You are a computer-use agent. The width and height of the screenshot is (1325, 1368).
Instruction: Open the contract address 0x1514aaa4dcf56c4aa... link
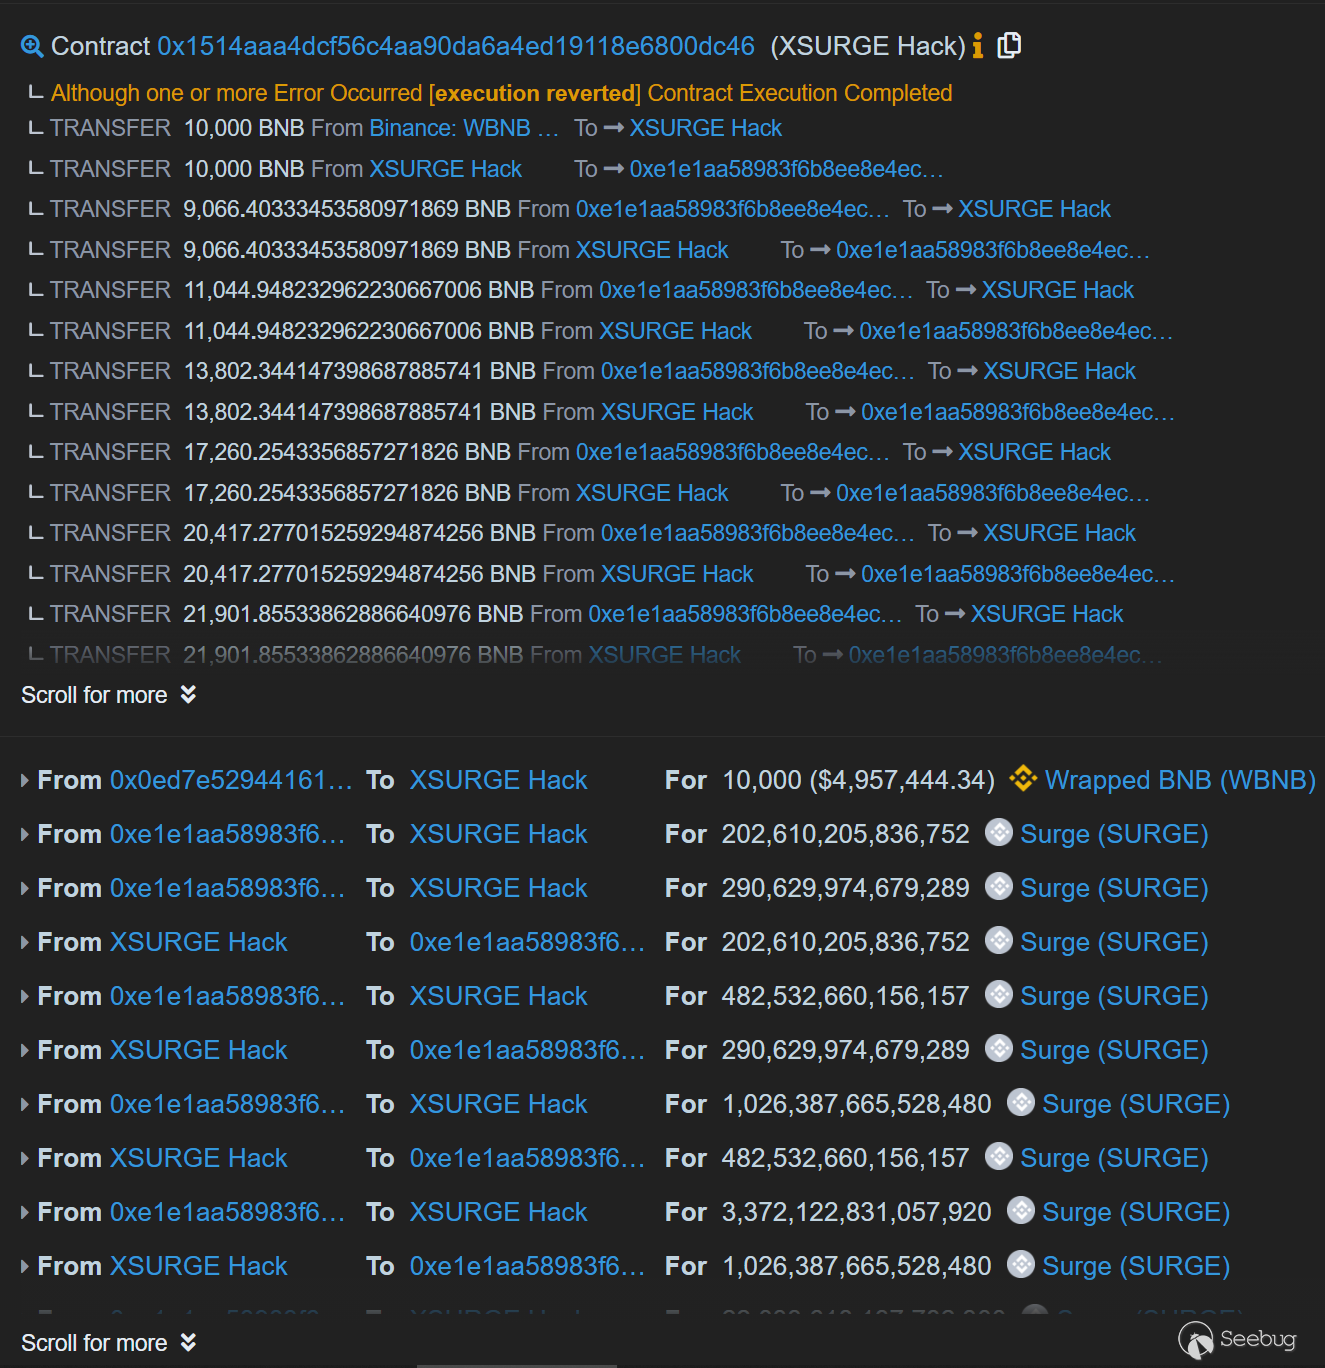click(x=455, y=46)
